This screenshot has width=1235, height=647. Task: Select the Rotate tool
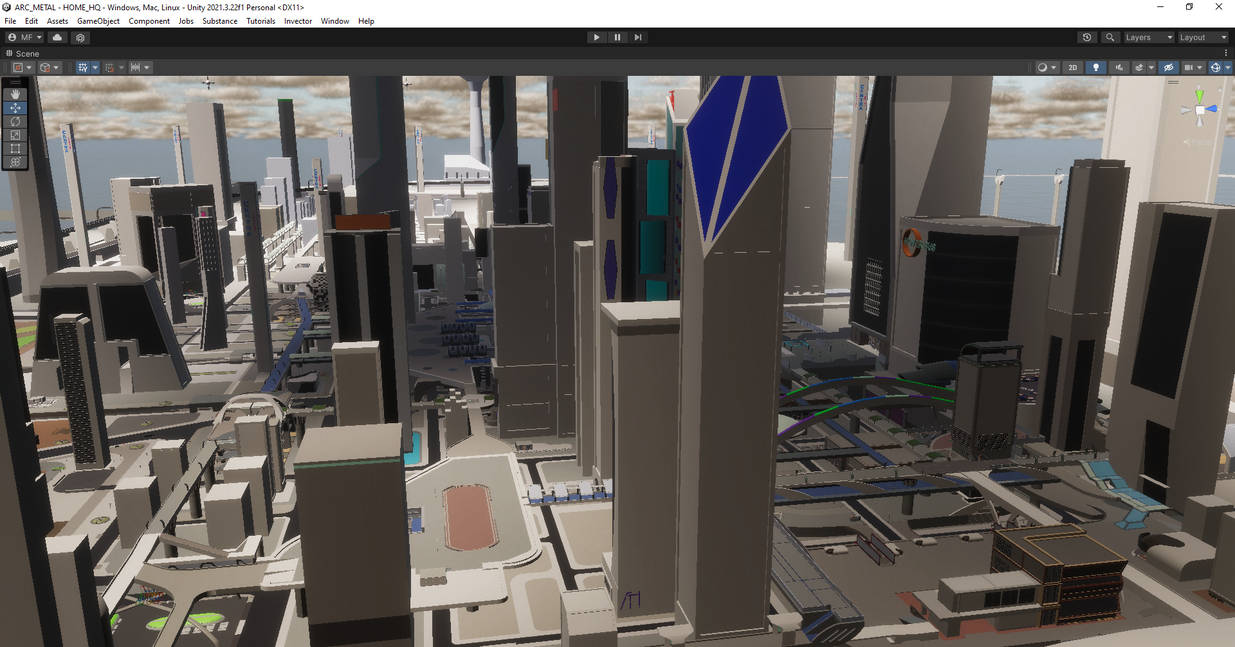tap(15, 121)
